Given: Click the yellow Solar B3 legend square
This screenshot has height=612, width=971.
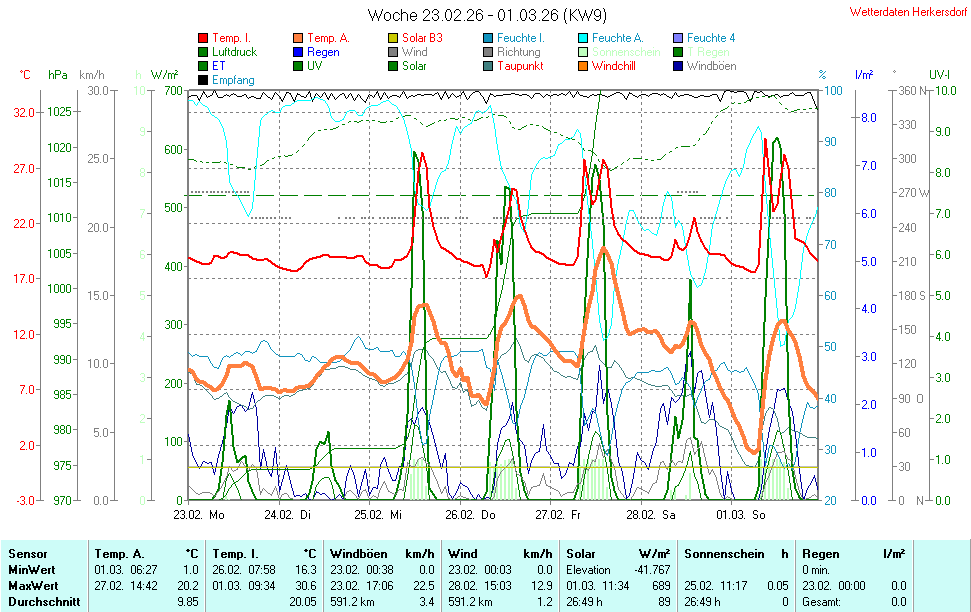Looking at the screenshot, I should (x=393, y=38).
